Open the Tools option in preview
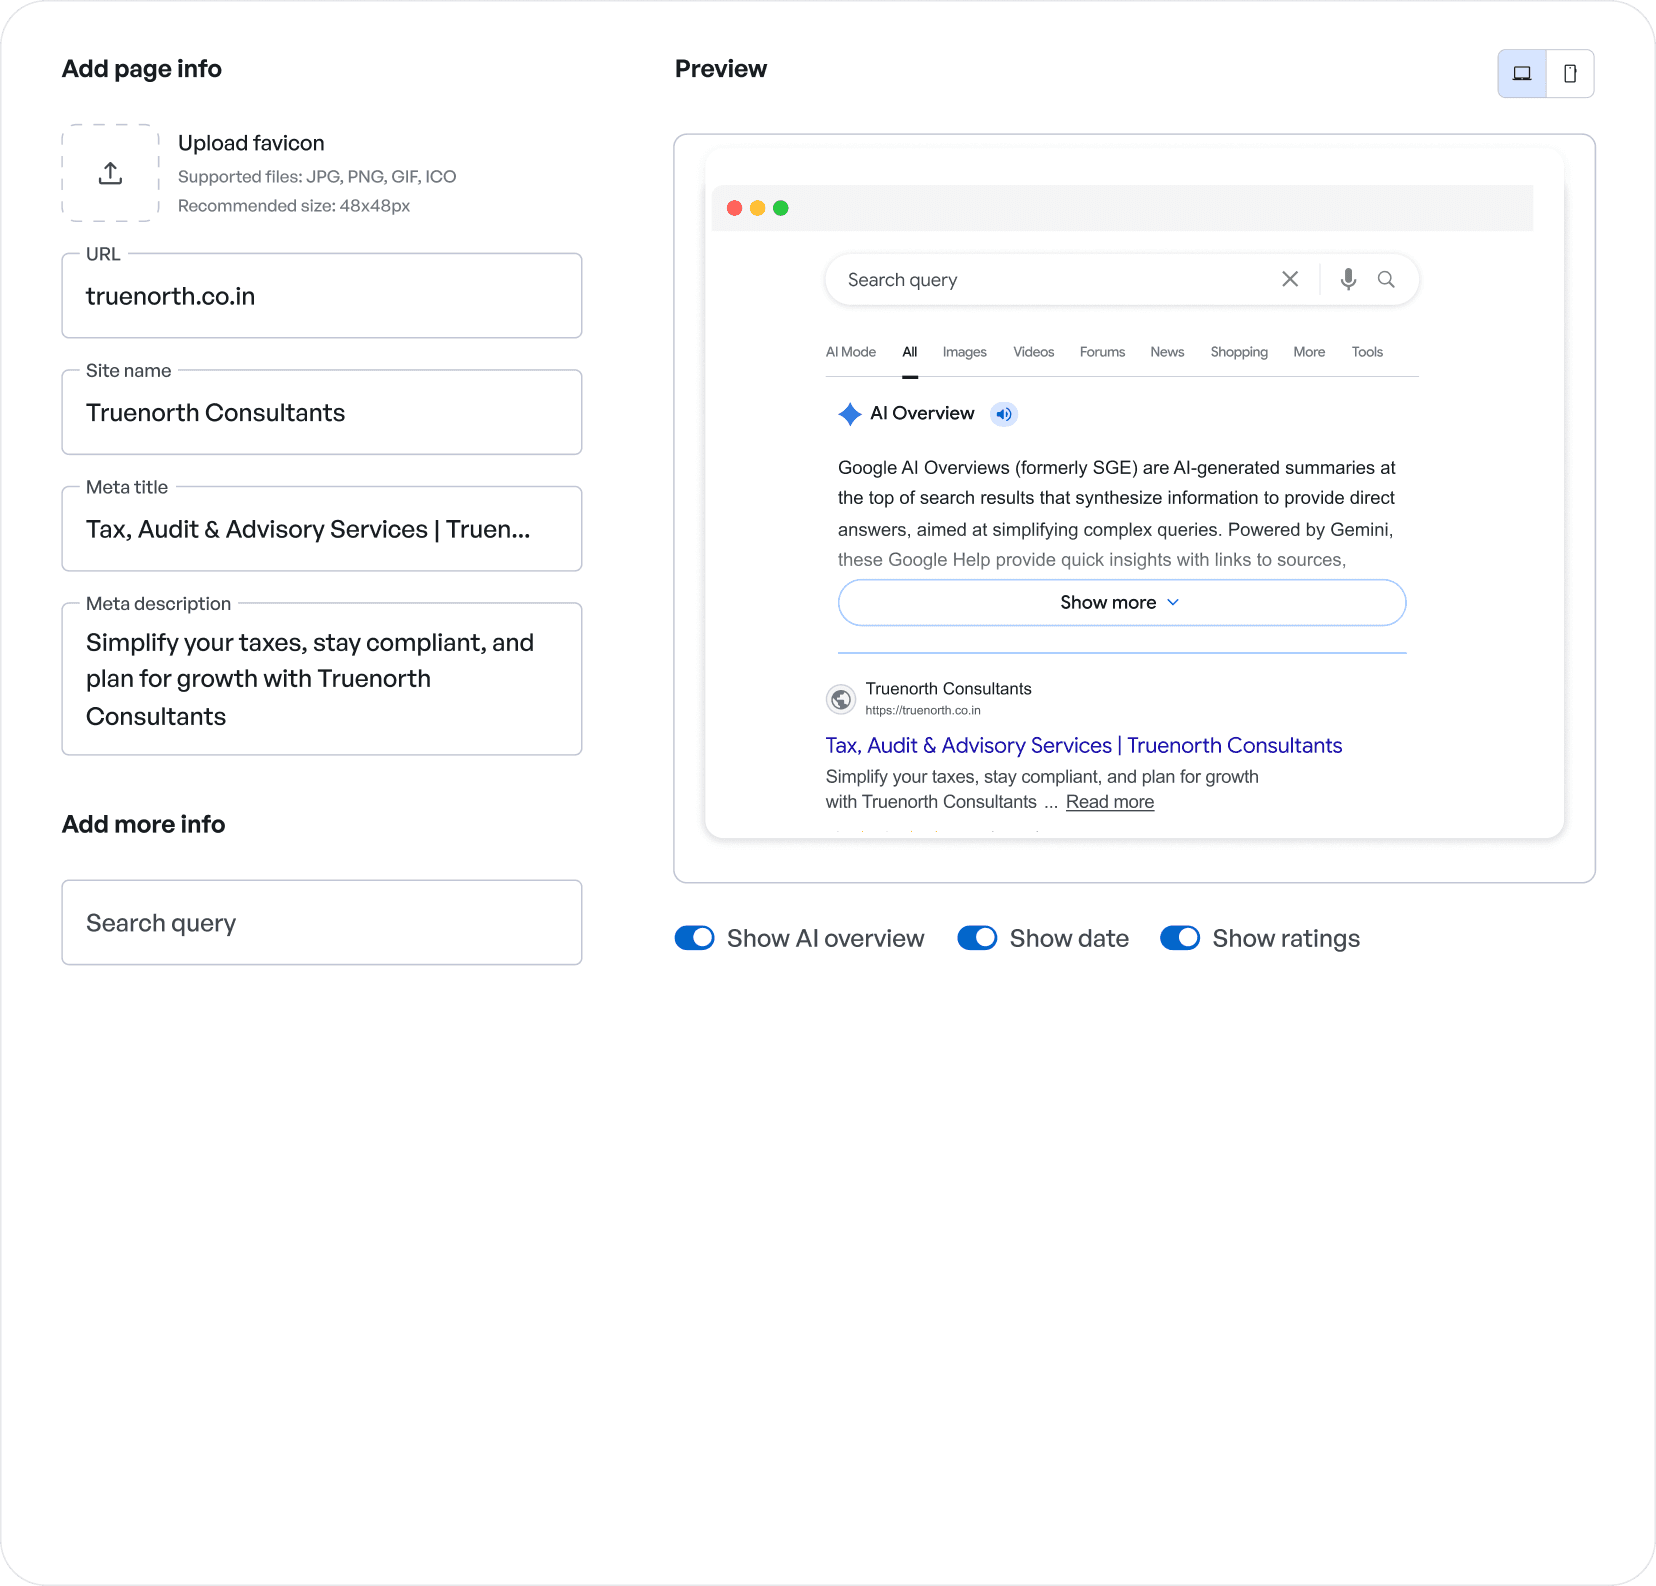Screen dimensions: 1656x1586 point(1367,352)
